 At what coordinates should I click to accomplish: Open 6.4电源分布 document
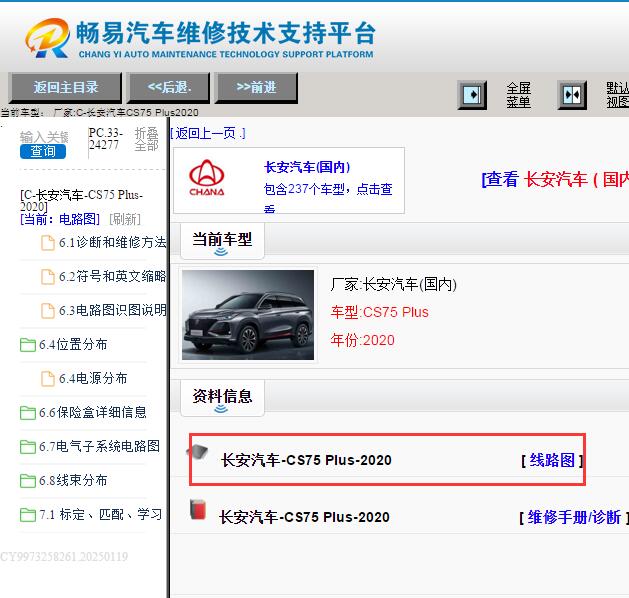93,378
